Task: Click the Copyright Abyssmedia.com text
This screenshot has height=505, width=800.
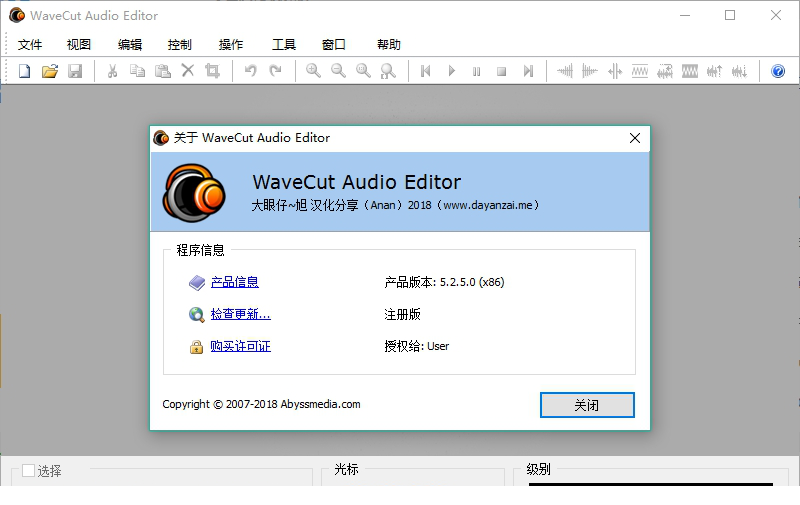Action: click(x=261, y=404)
